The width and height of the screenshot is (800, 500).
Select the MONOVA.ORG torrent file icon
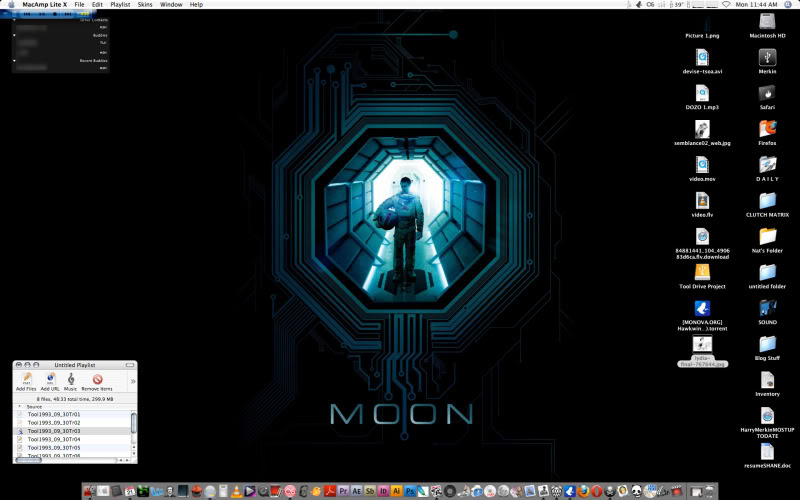[702, 308]
